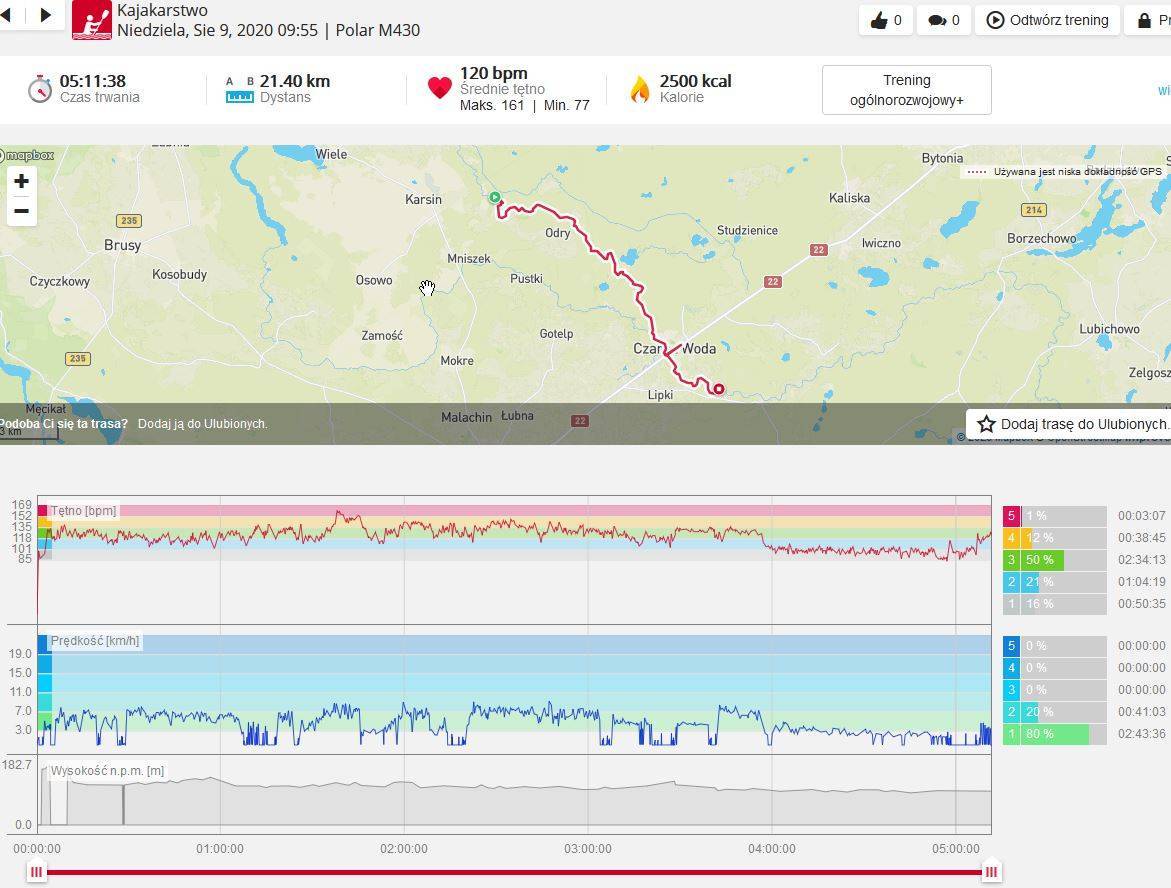This screenshot has height=888, width=1171.
Task: Select heart rate zone 3 green swatch
Action: point(1011,560)
